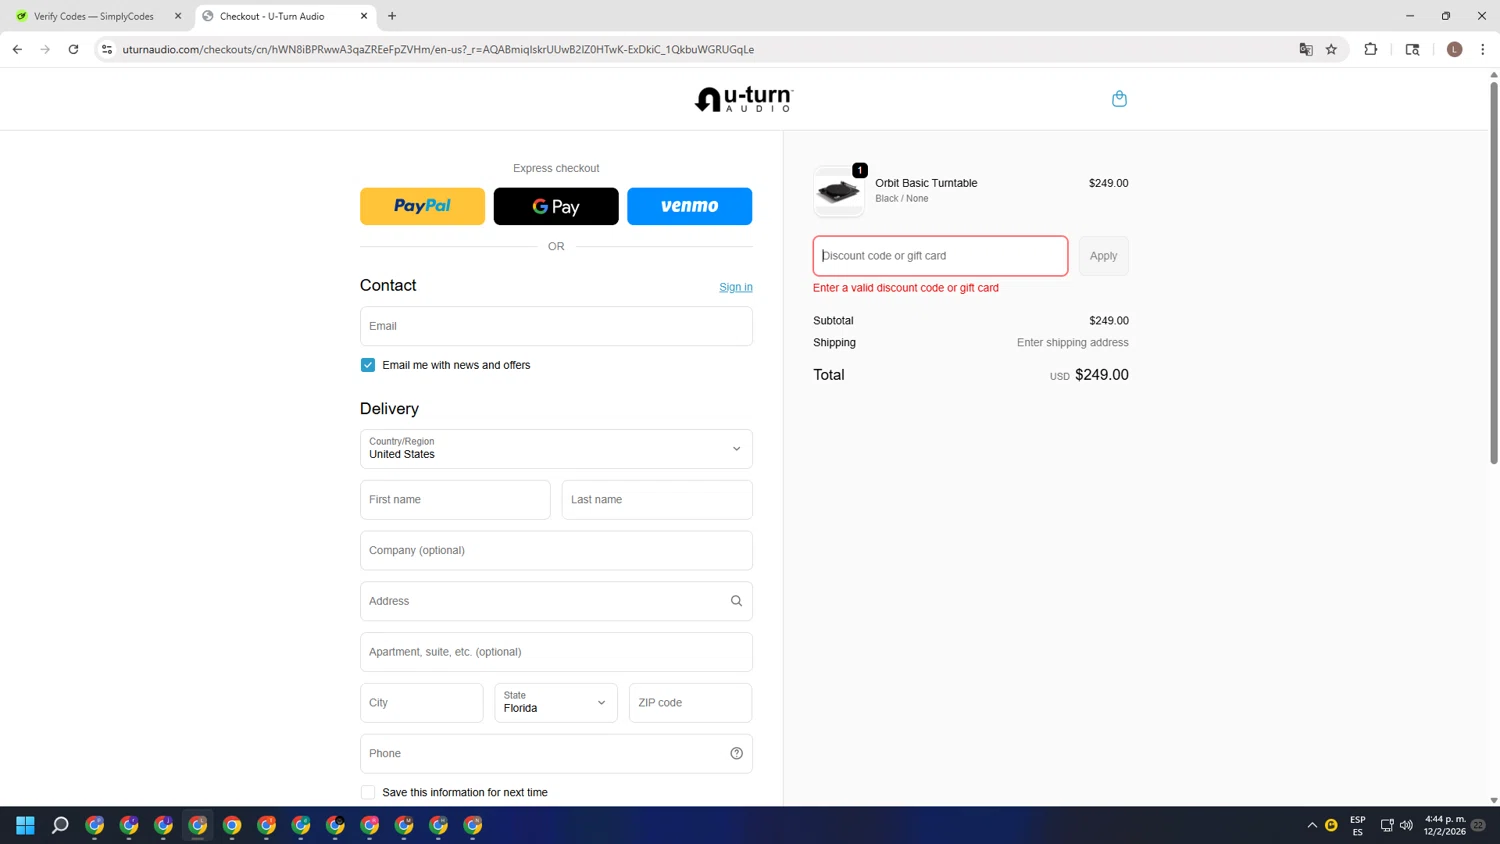The height and width of the screenshot is (844, 1500).
Task: Click the Total amount $249.00
Action: pyautogui.click(x=1102, y=375)
